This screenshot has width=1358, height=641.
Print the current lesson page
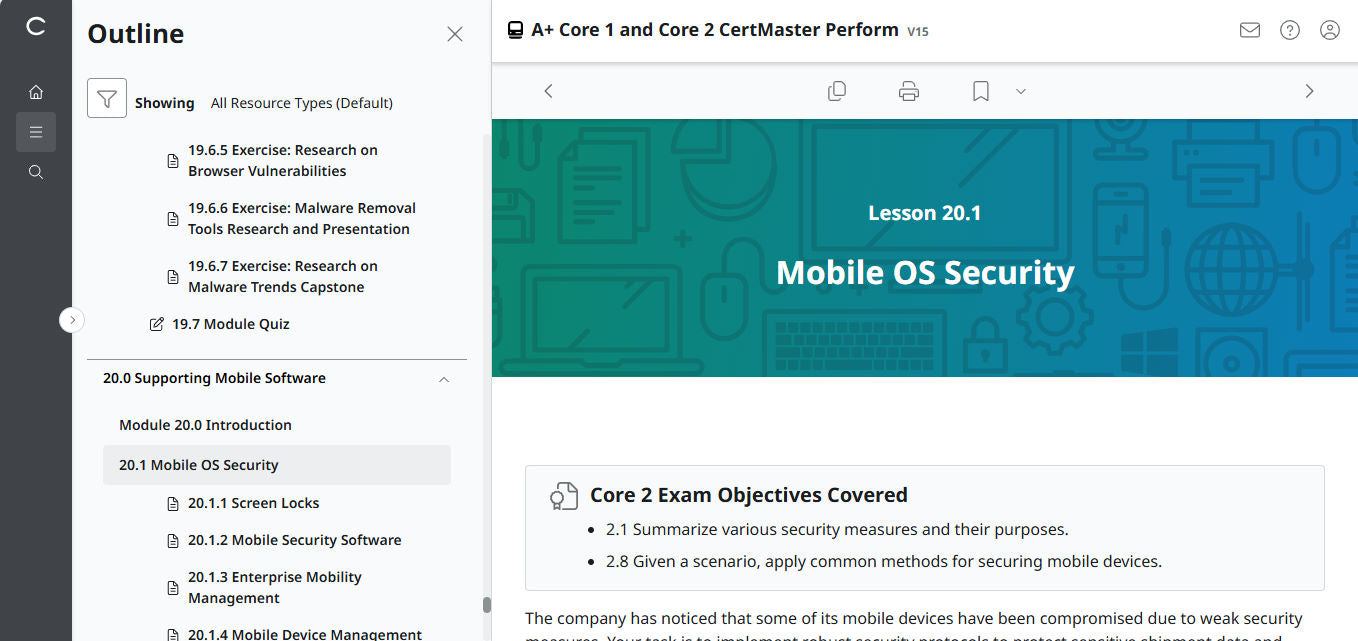[908, 90]
